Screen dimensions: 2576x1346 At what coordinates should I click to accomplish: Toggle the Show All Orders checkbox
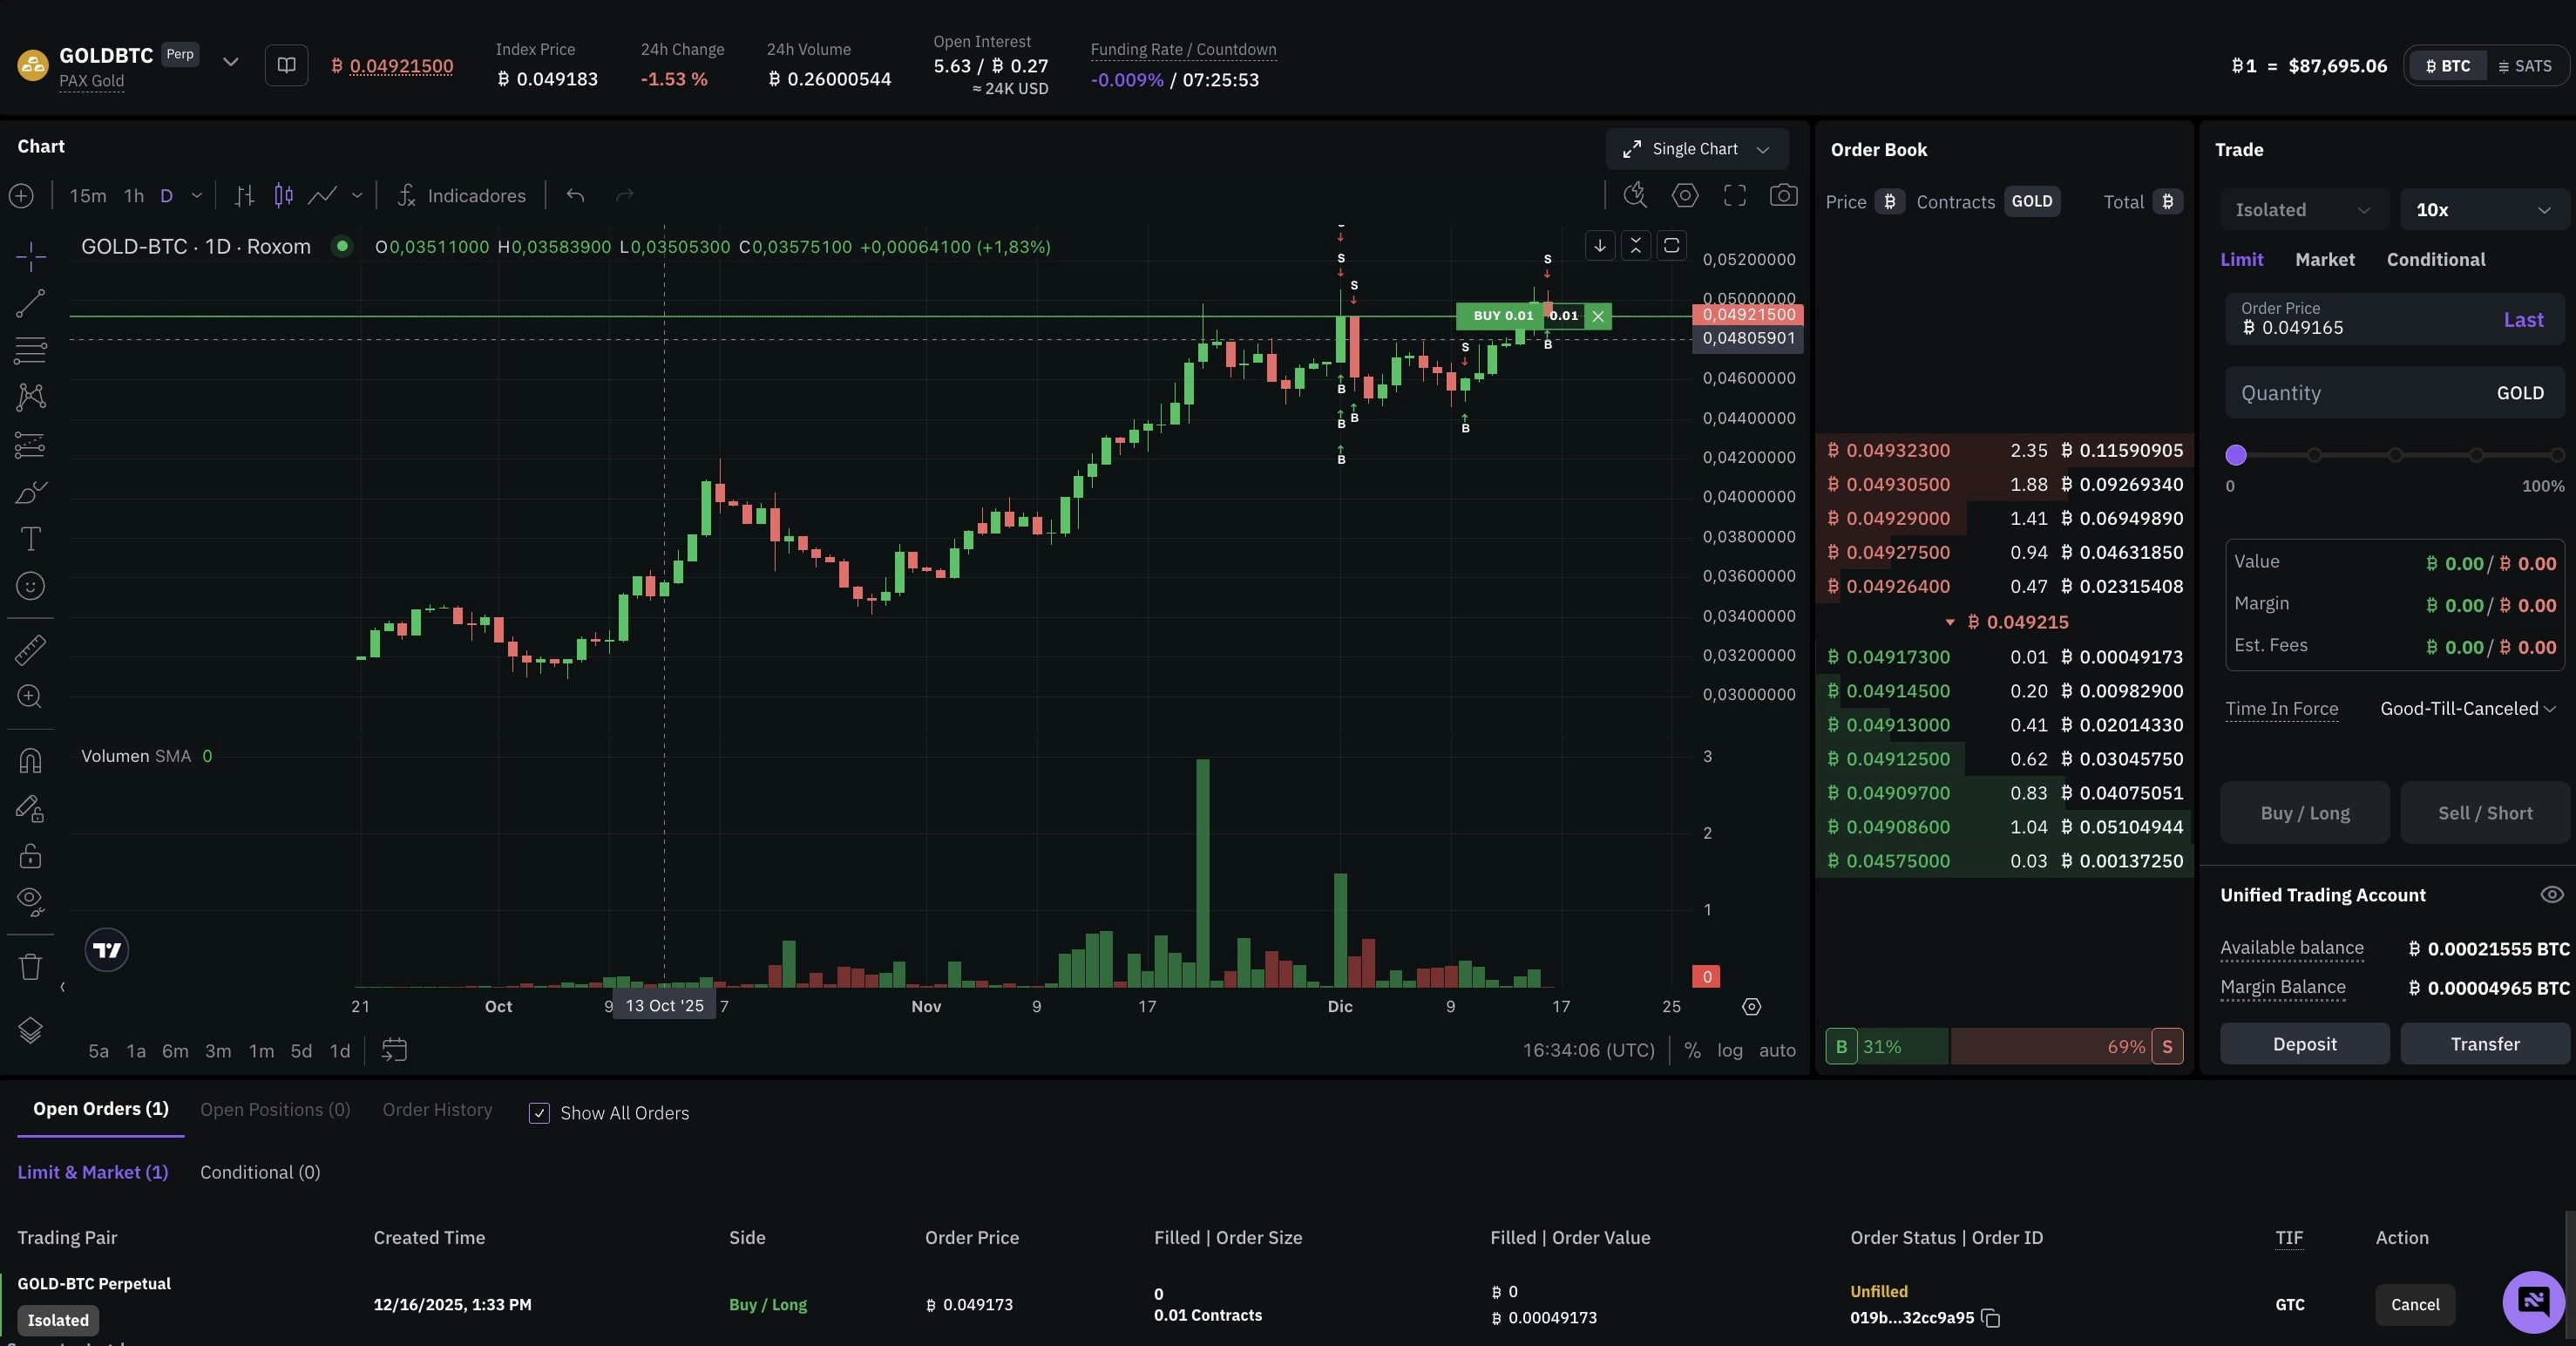540,1113
